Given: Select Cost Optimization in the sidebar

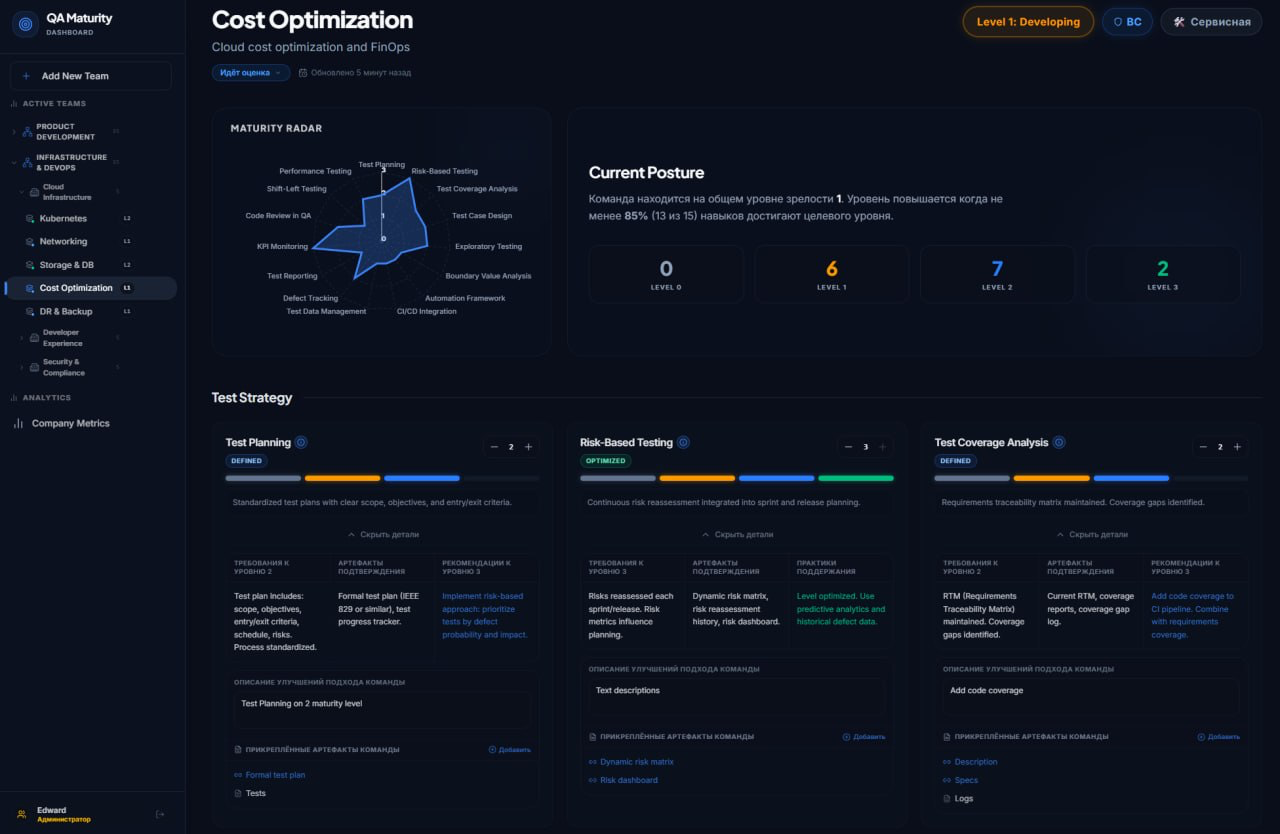Looking at the screenshot, I should coord(91,288).
